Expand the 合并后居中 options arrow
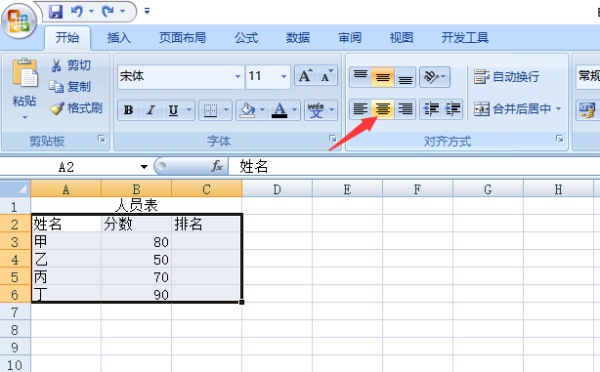Screen dimensions: 600x372 point(559,109)
